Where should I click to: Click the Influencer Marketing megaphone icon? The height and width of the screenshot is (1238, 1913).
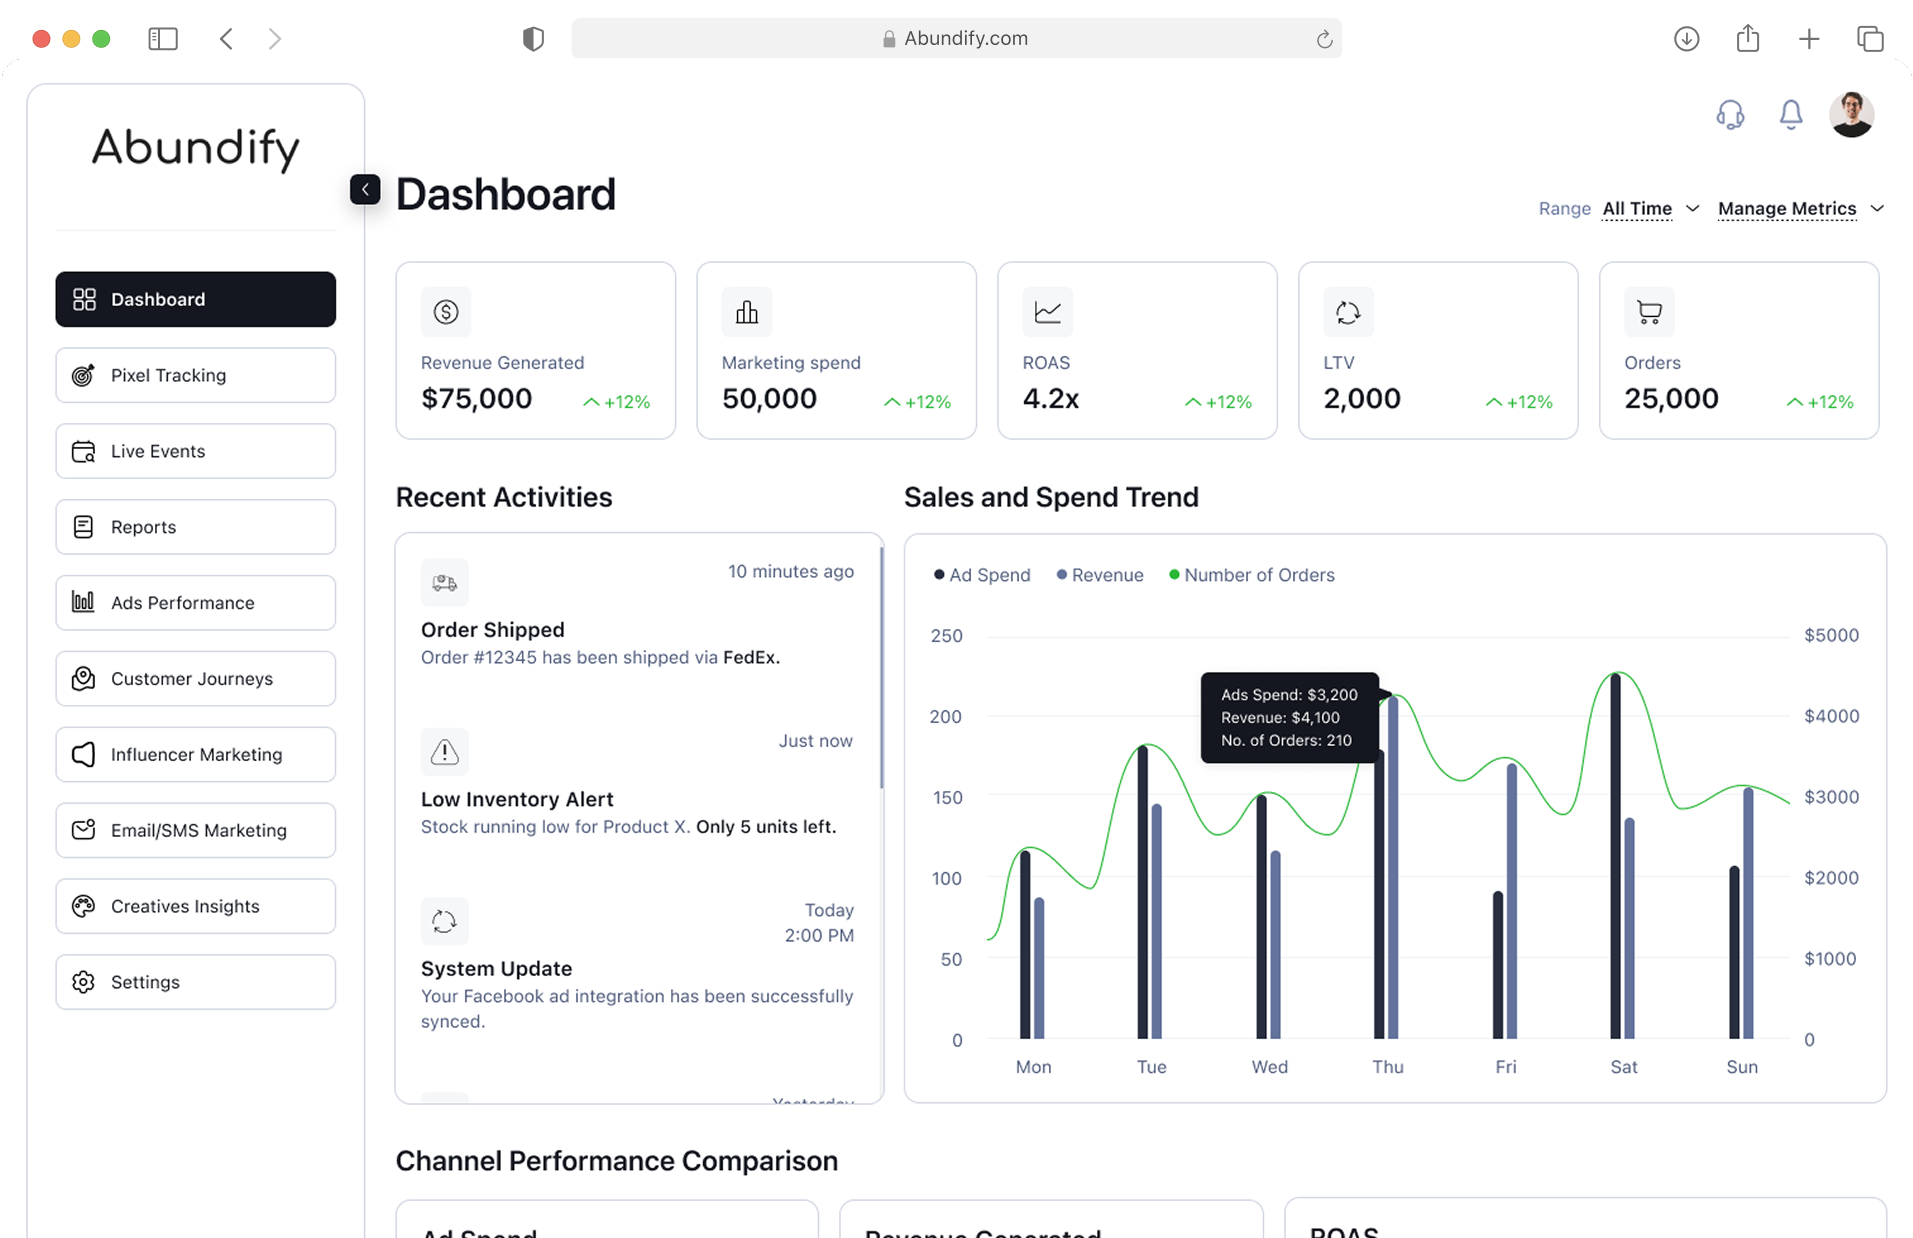point(84,754)
